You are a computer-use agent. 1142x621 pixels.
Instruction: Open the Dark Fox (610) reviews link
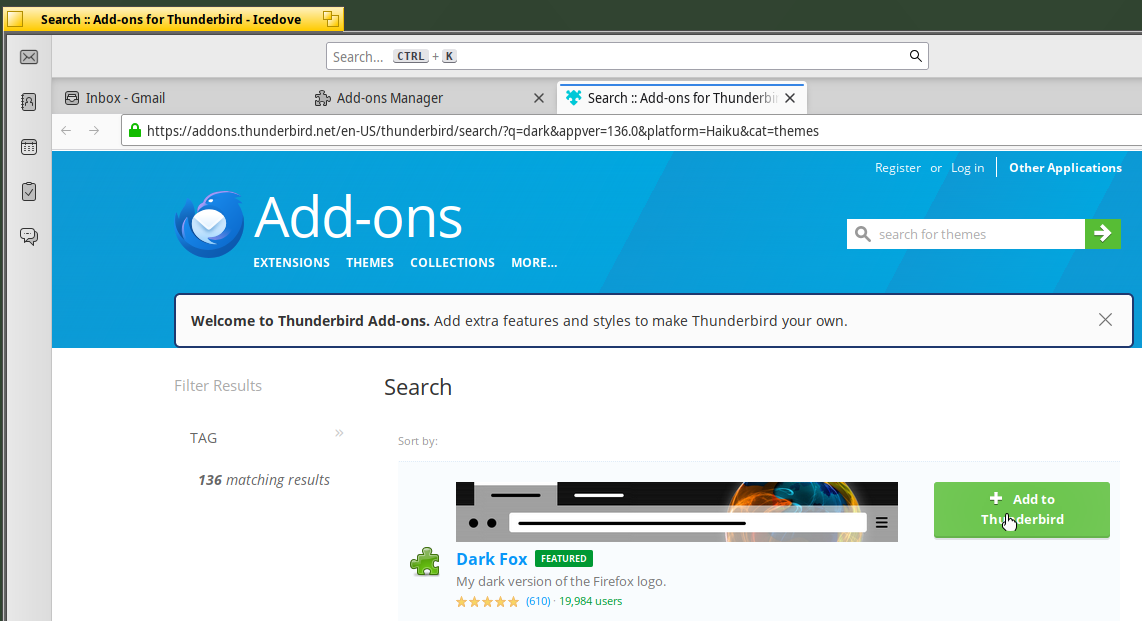[538, 601]
